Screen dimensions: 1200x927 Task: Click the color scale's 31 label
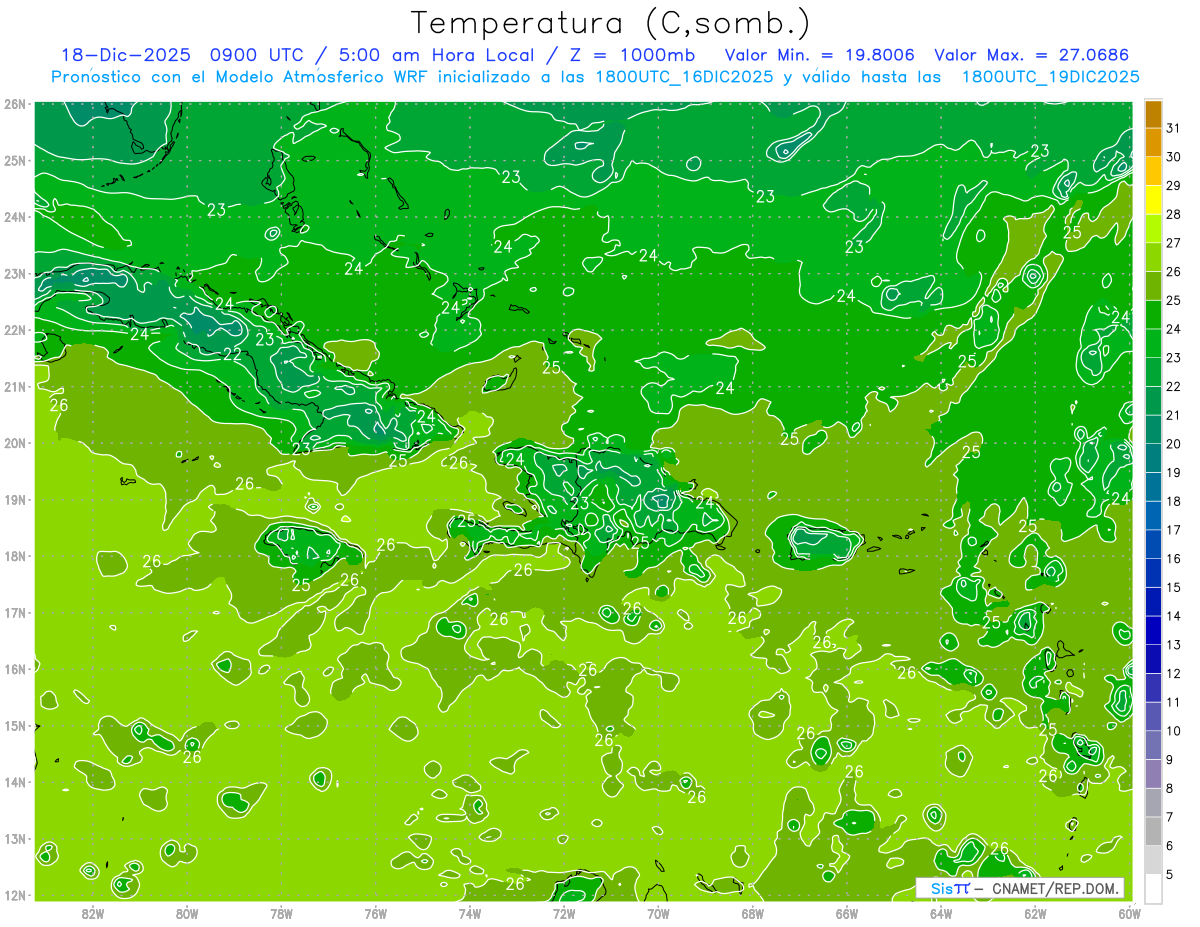[x=1174, y=128]
